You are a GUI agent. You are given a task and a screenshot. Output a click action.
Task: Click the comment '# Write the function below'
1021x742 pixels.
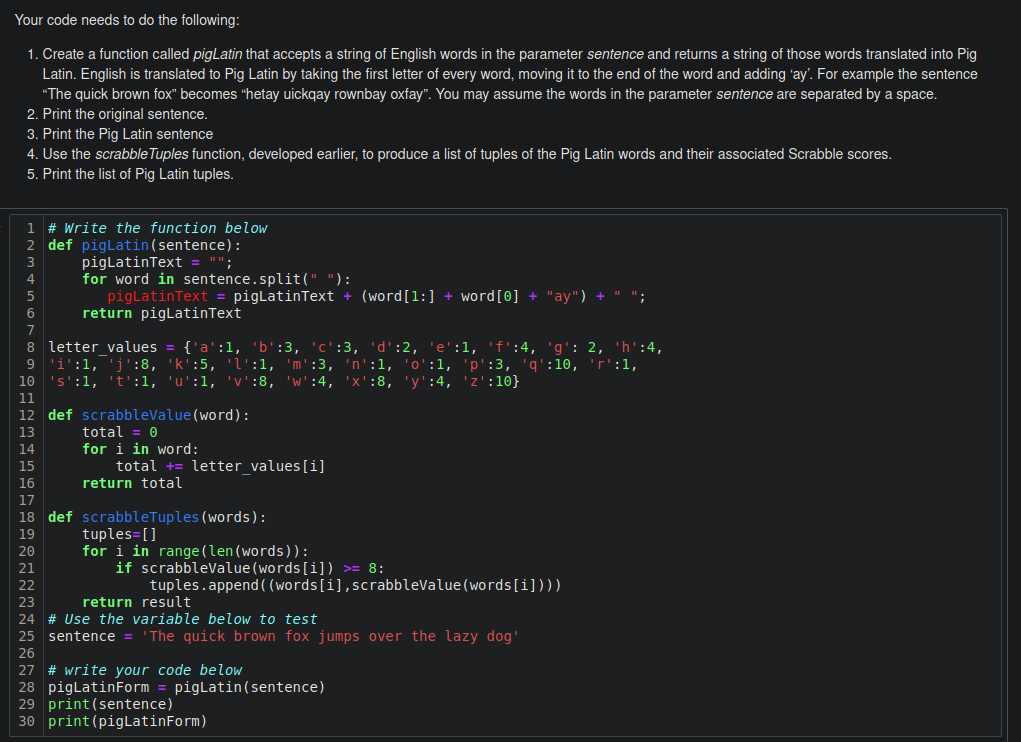click(158, 228)
